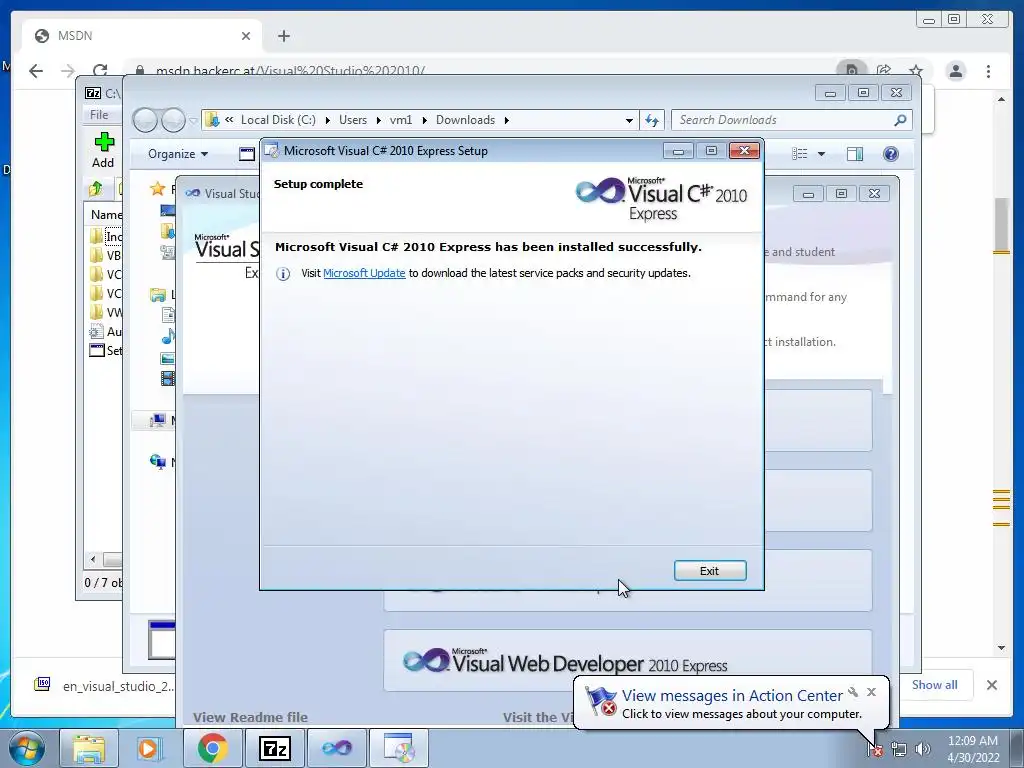Image resolution: width=1024 pixels, height=768 pixels.
Task: Open the en_visual_studio download item in Chrome
Action: coord(104,686)
